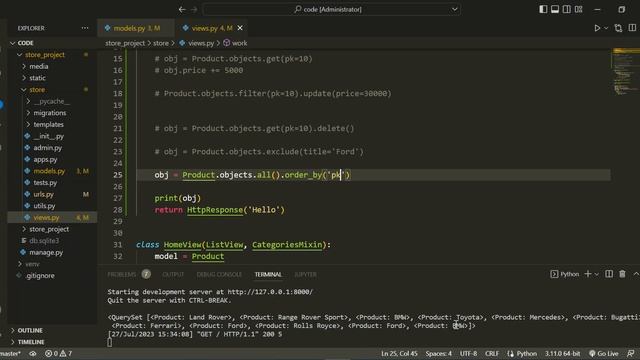This screenshot has width=640, height=360.
Task: Toggle primary sidebar layout icon
Action: tap(543, 9)
